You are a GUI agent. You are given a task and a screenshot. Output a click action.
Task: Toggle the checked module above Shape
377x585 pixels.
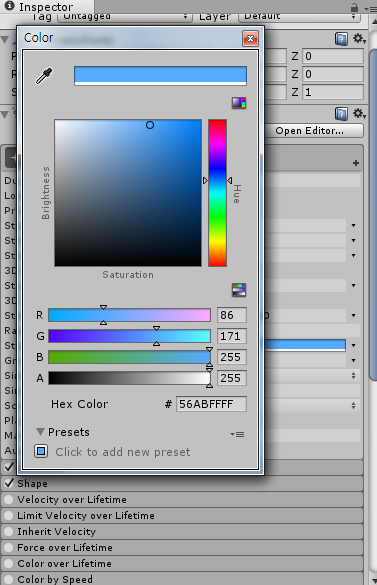(9, 467)
